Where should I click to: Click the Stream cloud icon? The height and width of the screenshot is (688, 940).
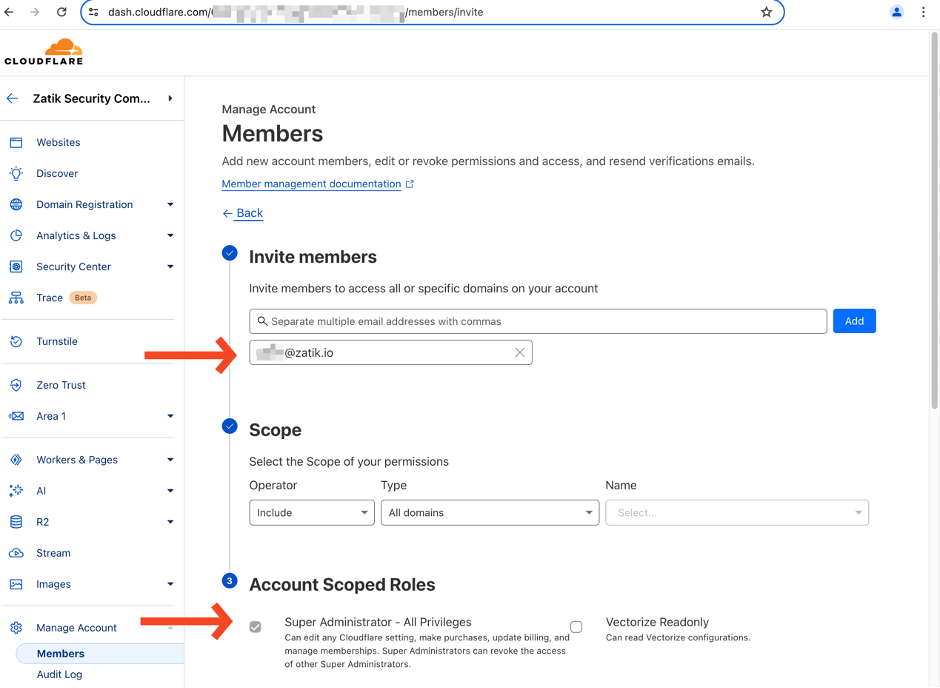click(16, 554)
